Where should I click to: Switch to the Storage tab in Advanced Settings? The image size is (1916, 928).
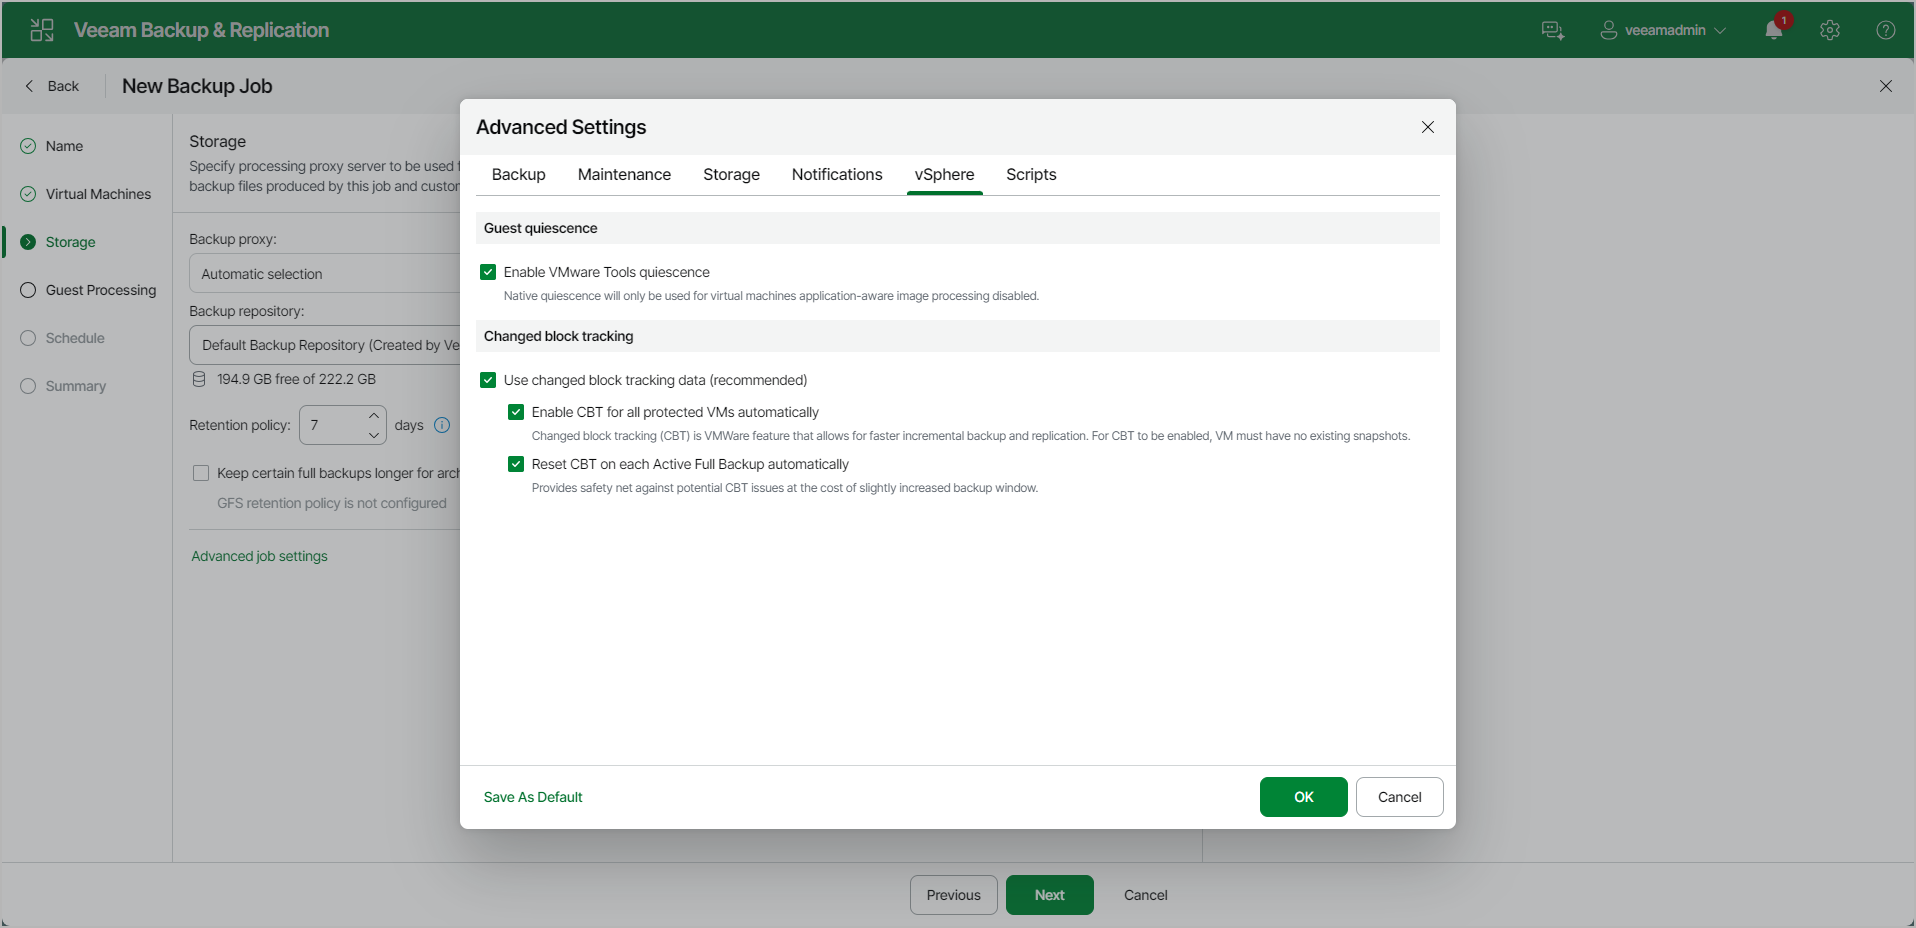pyautogui.click(x=731, y=174)
